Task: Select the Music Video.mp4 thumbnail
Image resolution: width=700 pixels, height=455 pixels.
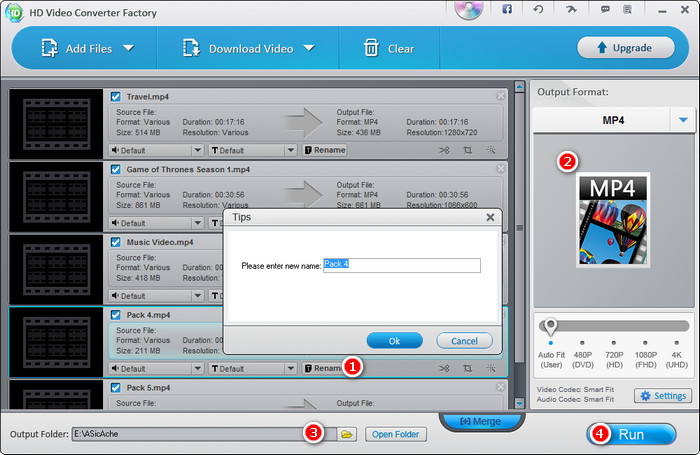Action: [56, 269]
